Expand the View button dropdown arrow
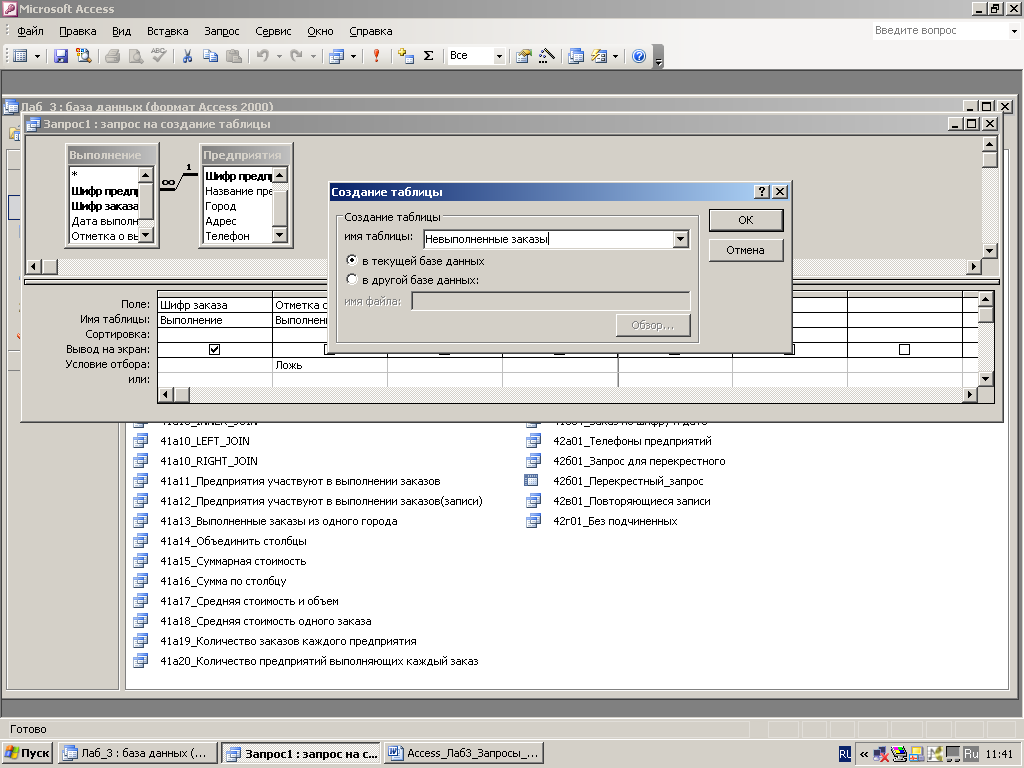This screenshot has height=768, width=1024. (x=37, y=56)
